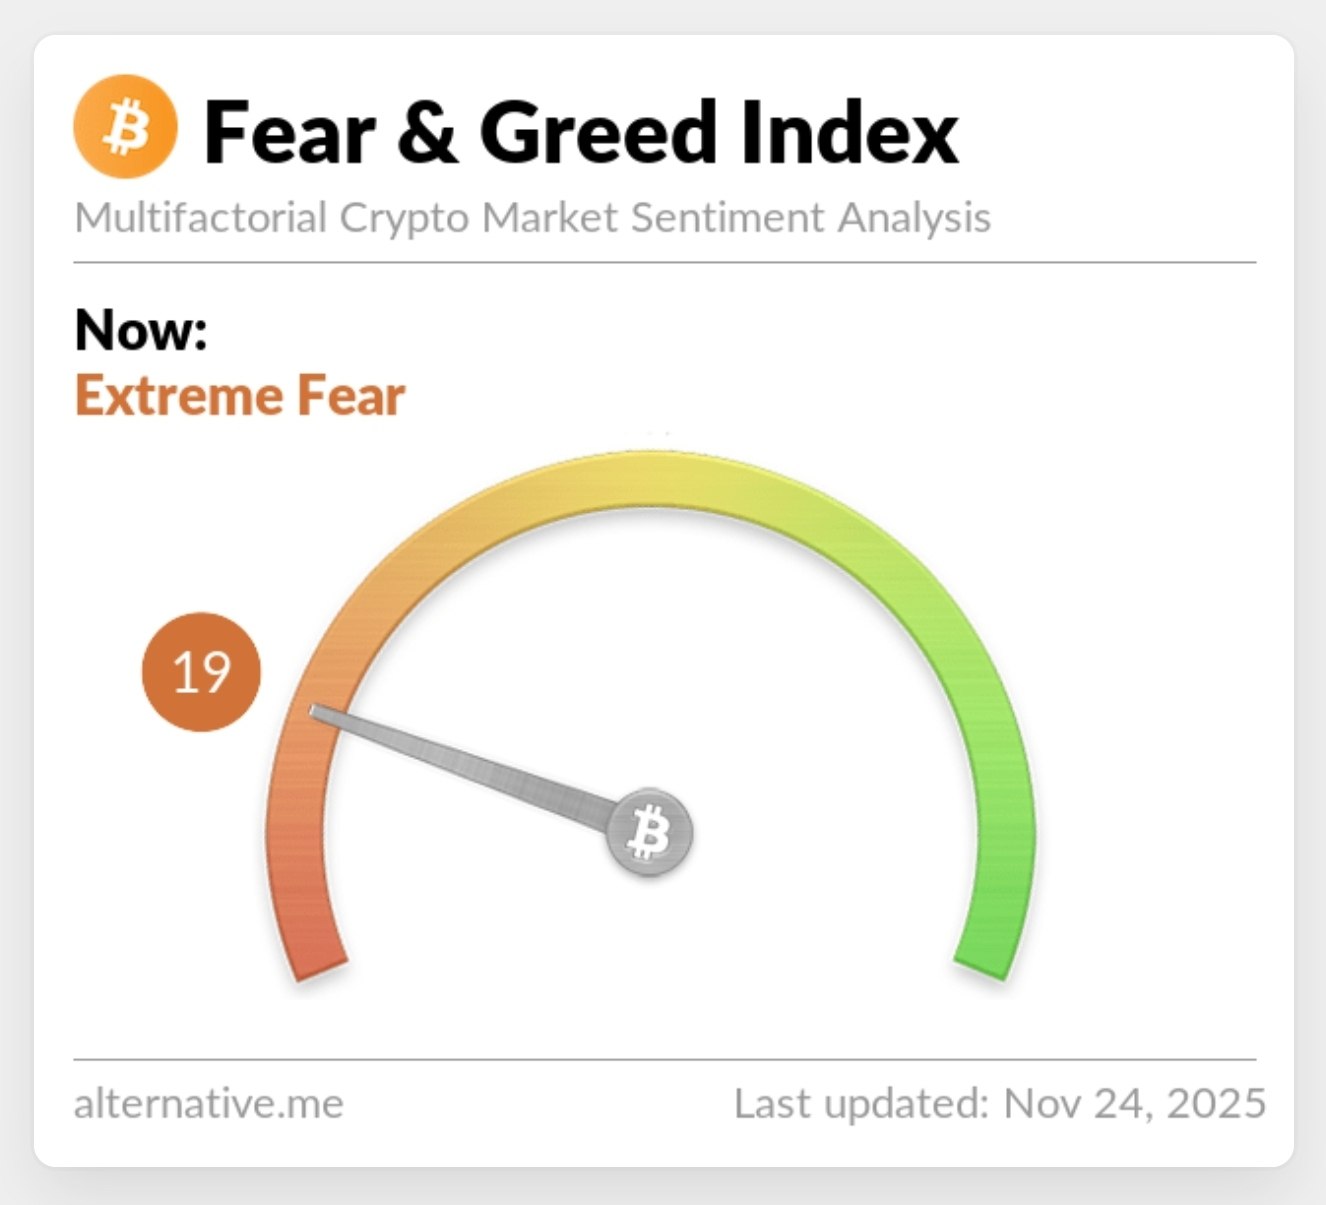The width and height of the screenshot is (1326, 1205).
Task: Click the orange 19 value badge
Action: [x=201, y=671]
